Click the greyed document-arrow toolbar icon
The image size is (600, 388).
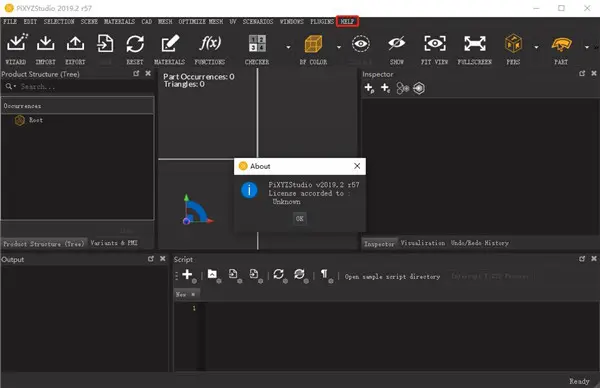pyautogui.click(x=105, y=43)
